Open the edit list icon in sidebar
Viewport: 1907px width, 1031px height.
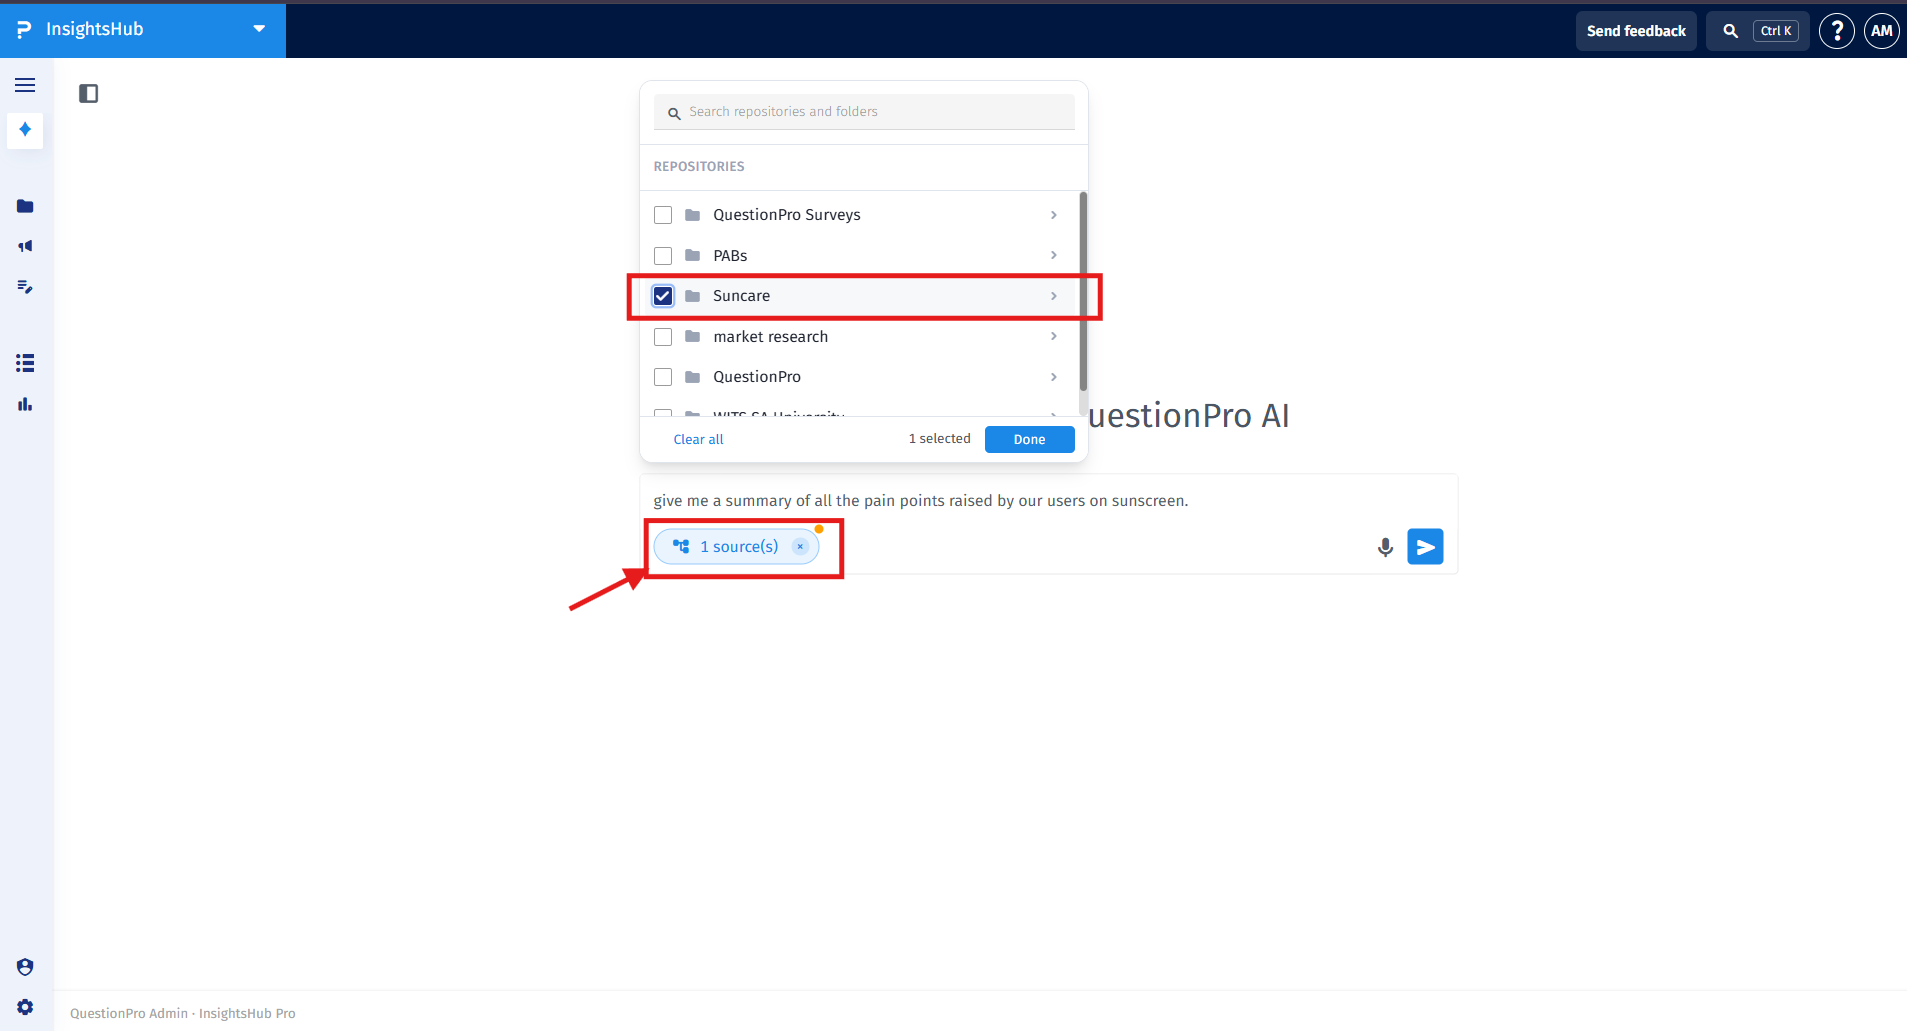click(25, 287)
